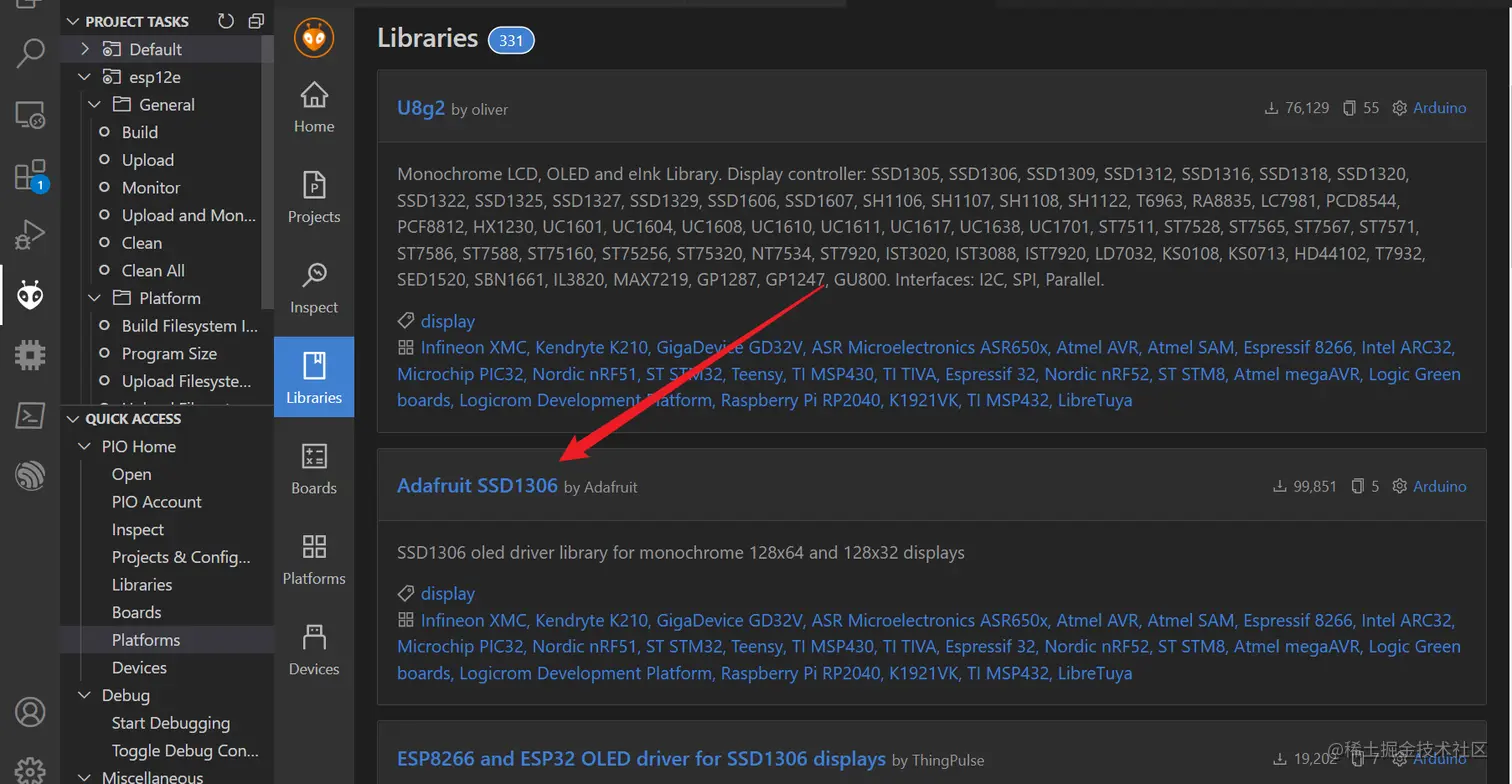The width and height of the screenshot is (1512, 784).
Task: Select the PlatformIO alien icon in activity bar
Action: [31, 295]
